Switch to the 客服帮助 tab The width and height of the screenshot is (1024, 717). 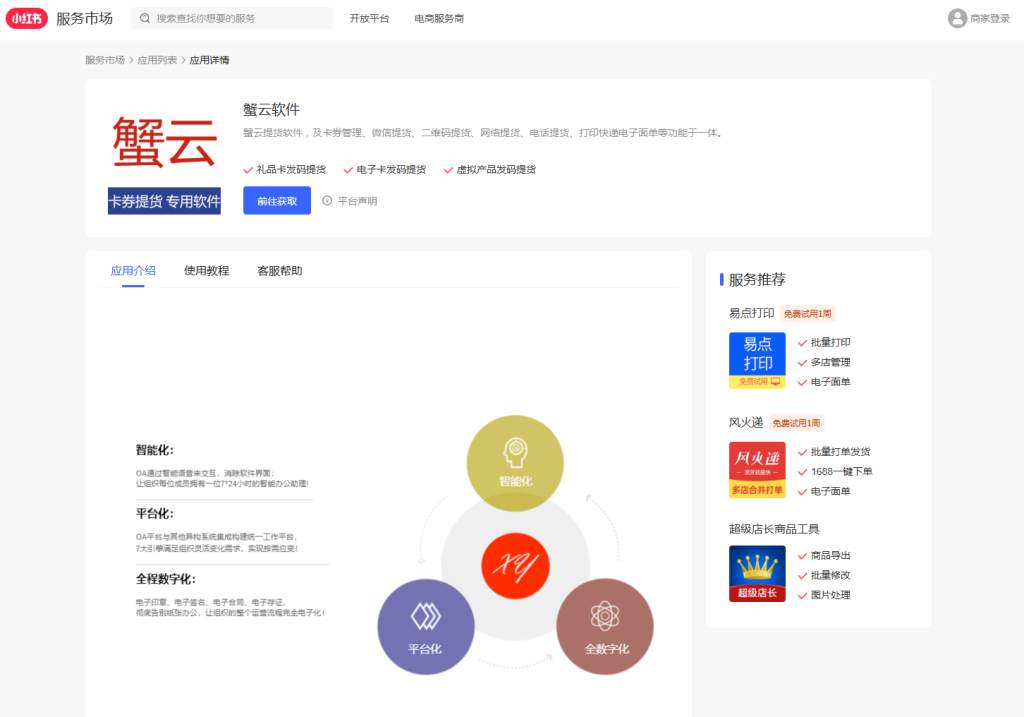tap(280, 270)
